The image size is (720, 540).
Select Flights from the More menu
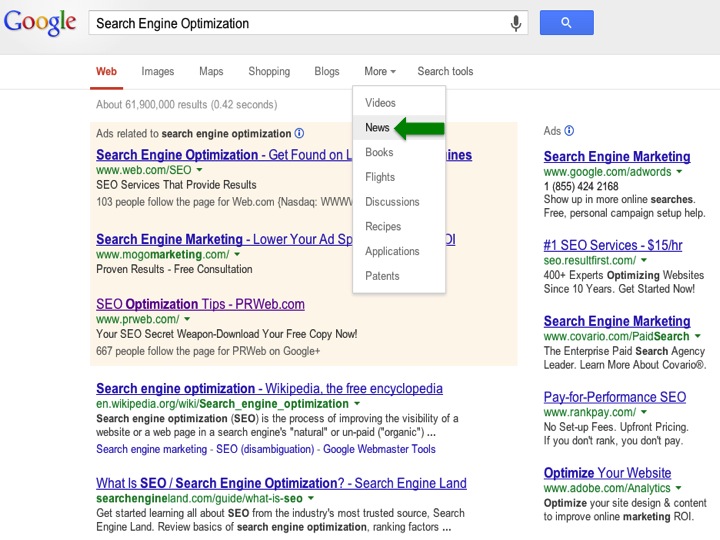coord(399,177)
